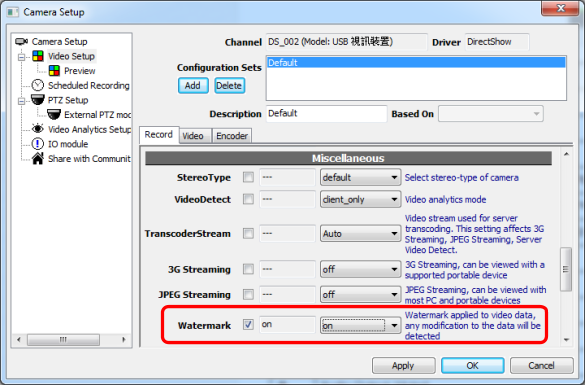Collapse the PTZ Setup tree node
585x385 pixels.
22,101
